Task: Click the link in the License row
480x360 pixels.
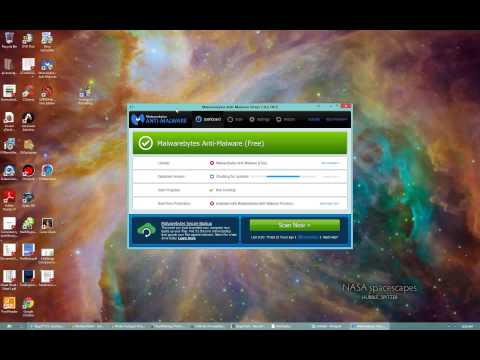Action: [330, 163]
